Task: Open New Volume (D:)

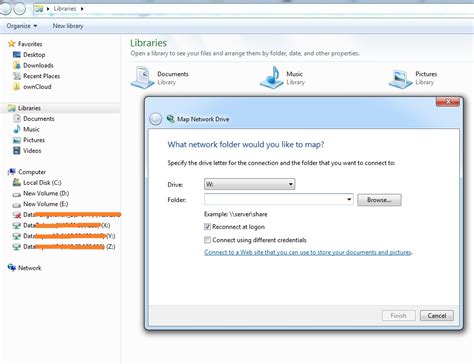Action: (46, 193)
